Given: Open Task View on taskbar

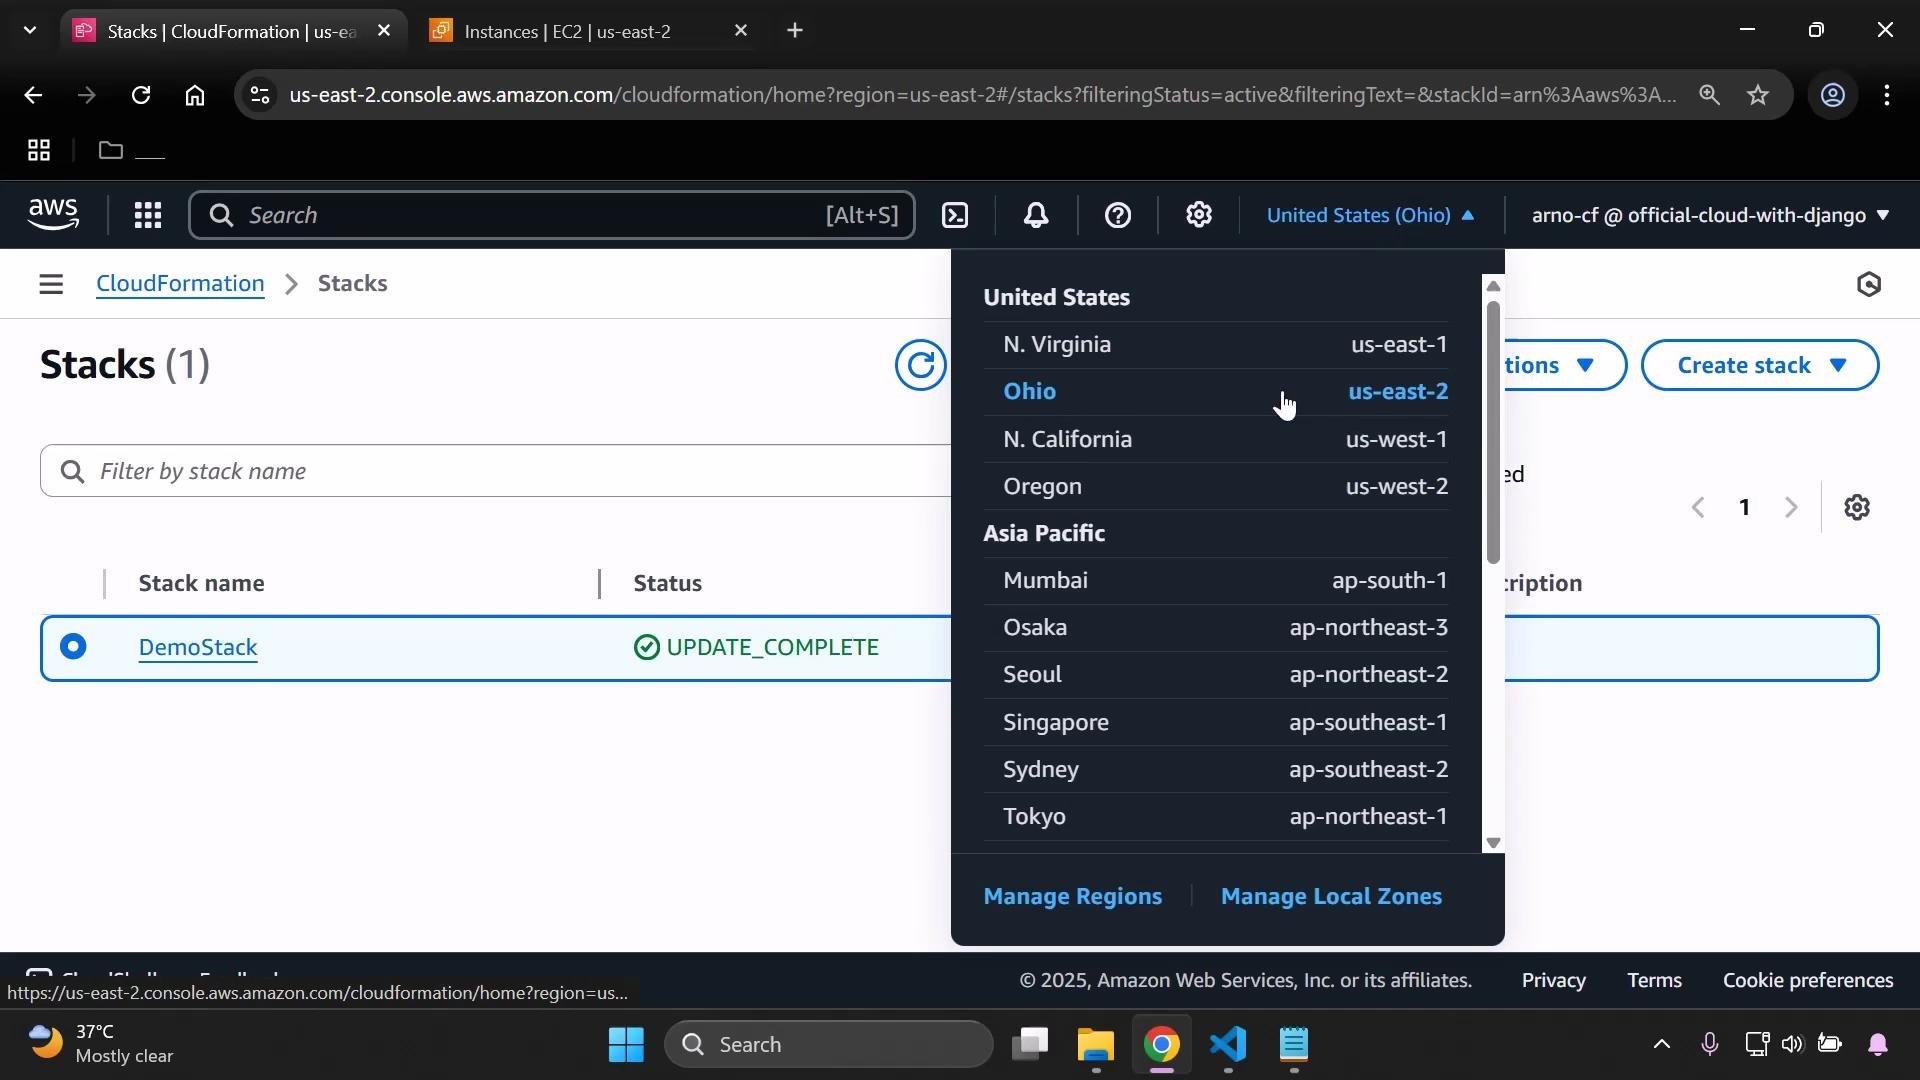Looking at the screenshot, I should coord(1030,1045).
